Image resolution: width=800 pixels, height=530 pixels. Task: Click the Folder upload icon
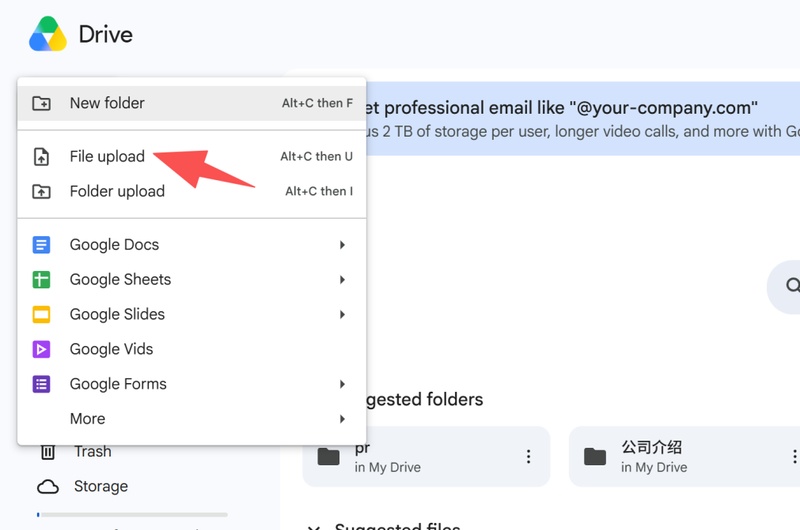[x=41, y=191]
